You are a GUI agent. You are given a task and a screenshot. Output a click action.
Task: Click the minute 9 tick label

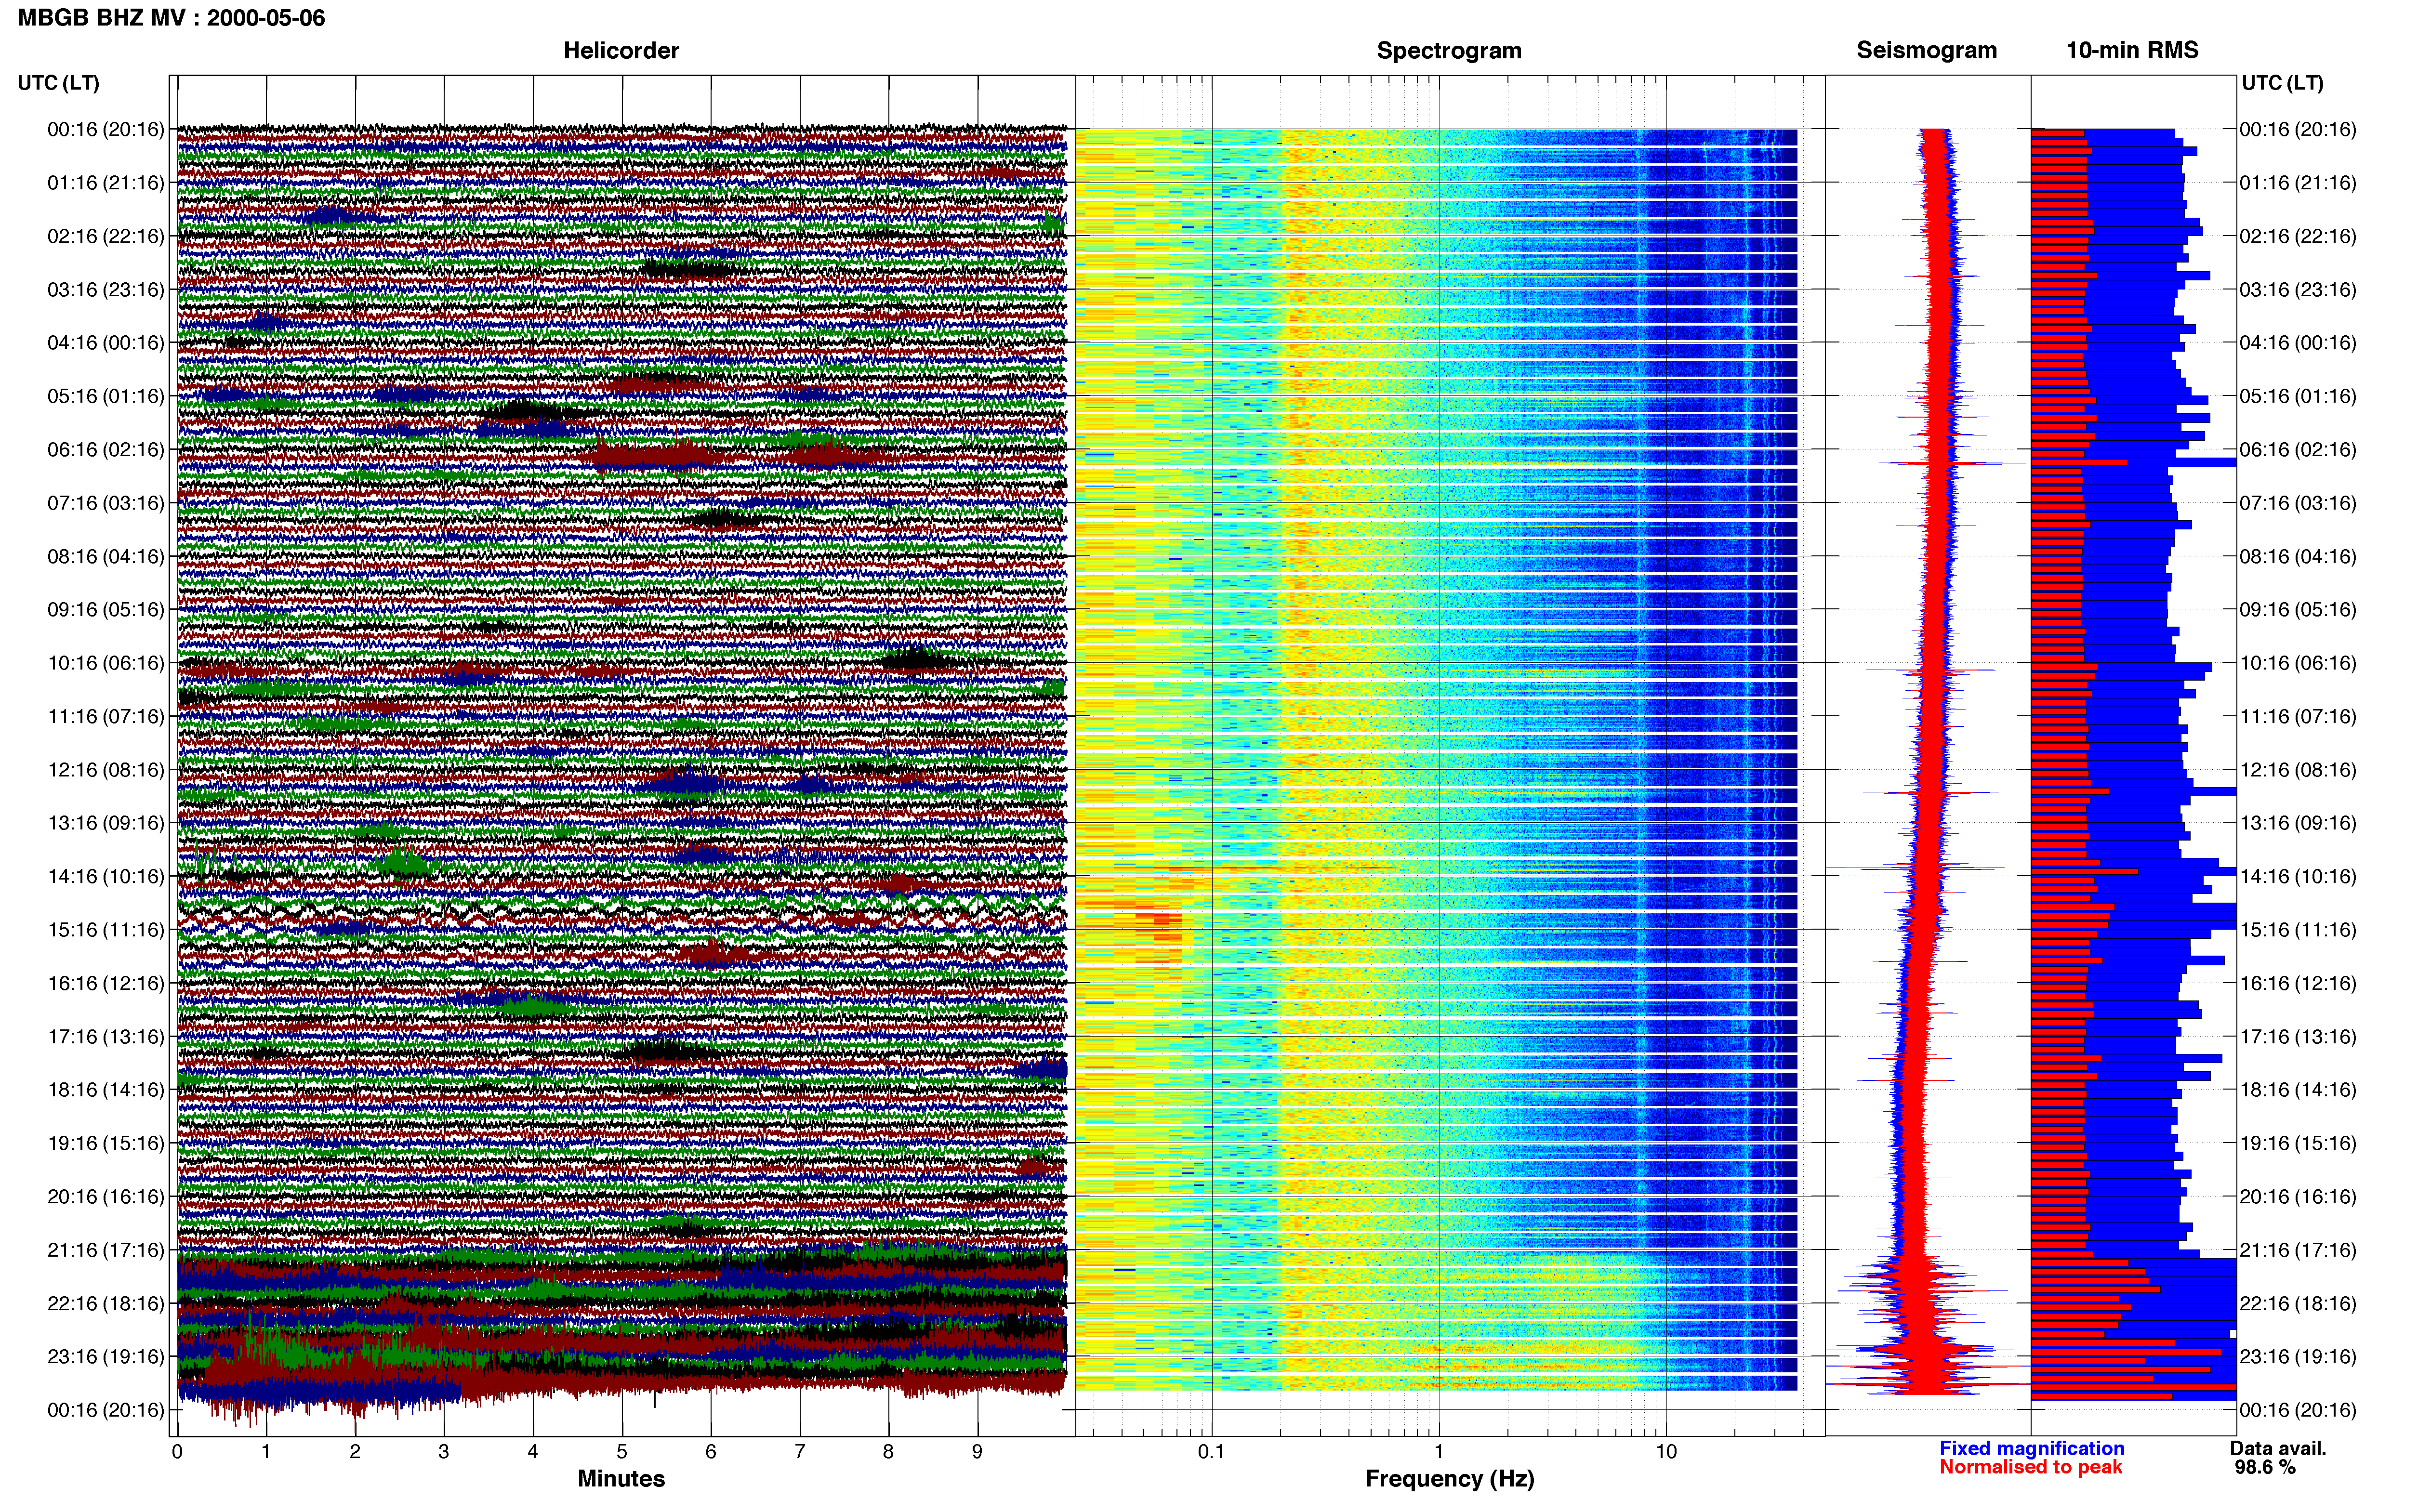[977, 1452]
